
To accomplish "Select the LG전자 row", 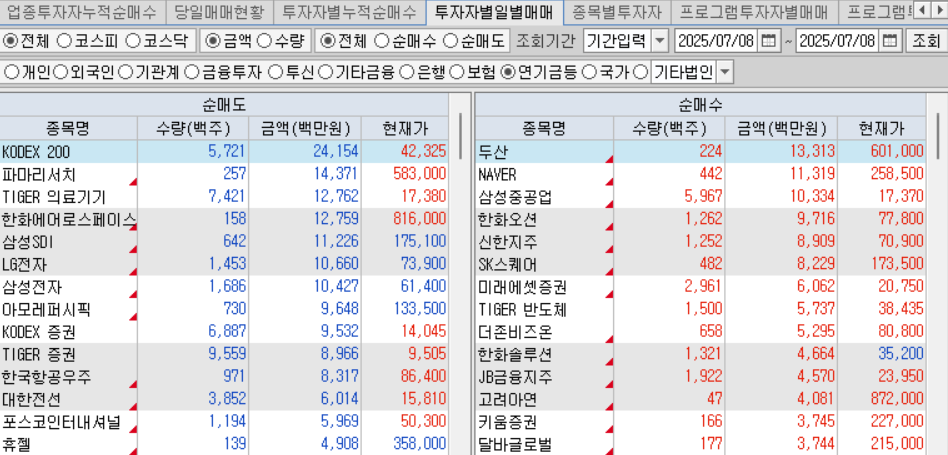I will pyautogui.click(x=224, y=265).
